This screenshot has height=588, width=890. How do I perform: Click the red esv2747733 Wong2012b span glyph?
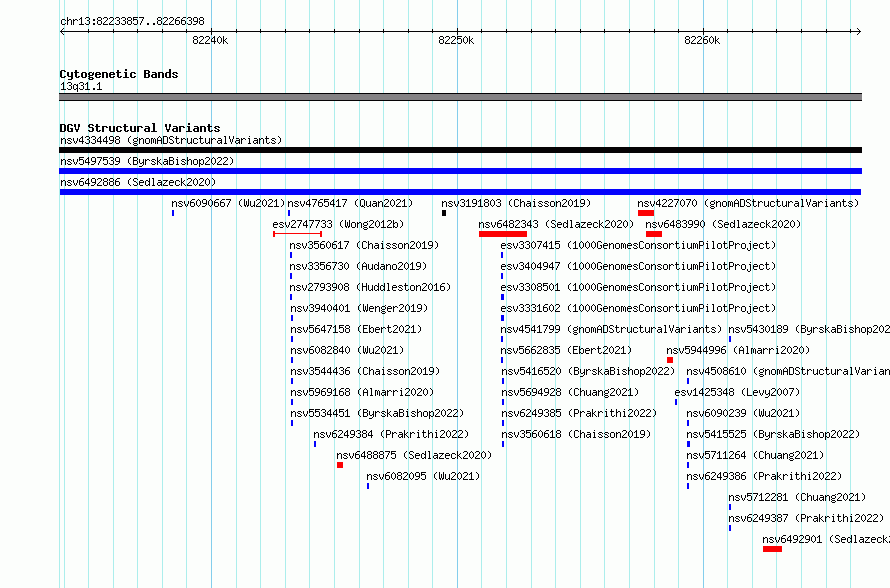(297, 234)
